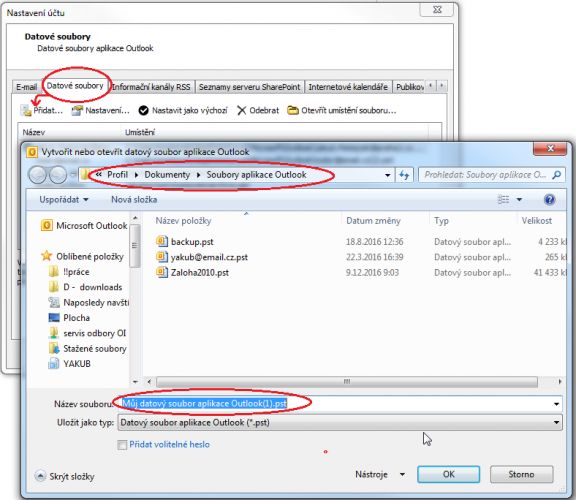
Task: Open servis odbory OI folder
Action: pyautogui.click(x=87, y=333)
